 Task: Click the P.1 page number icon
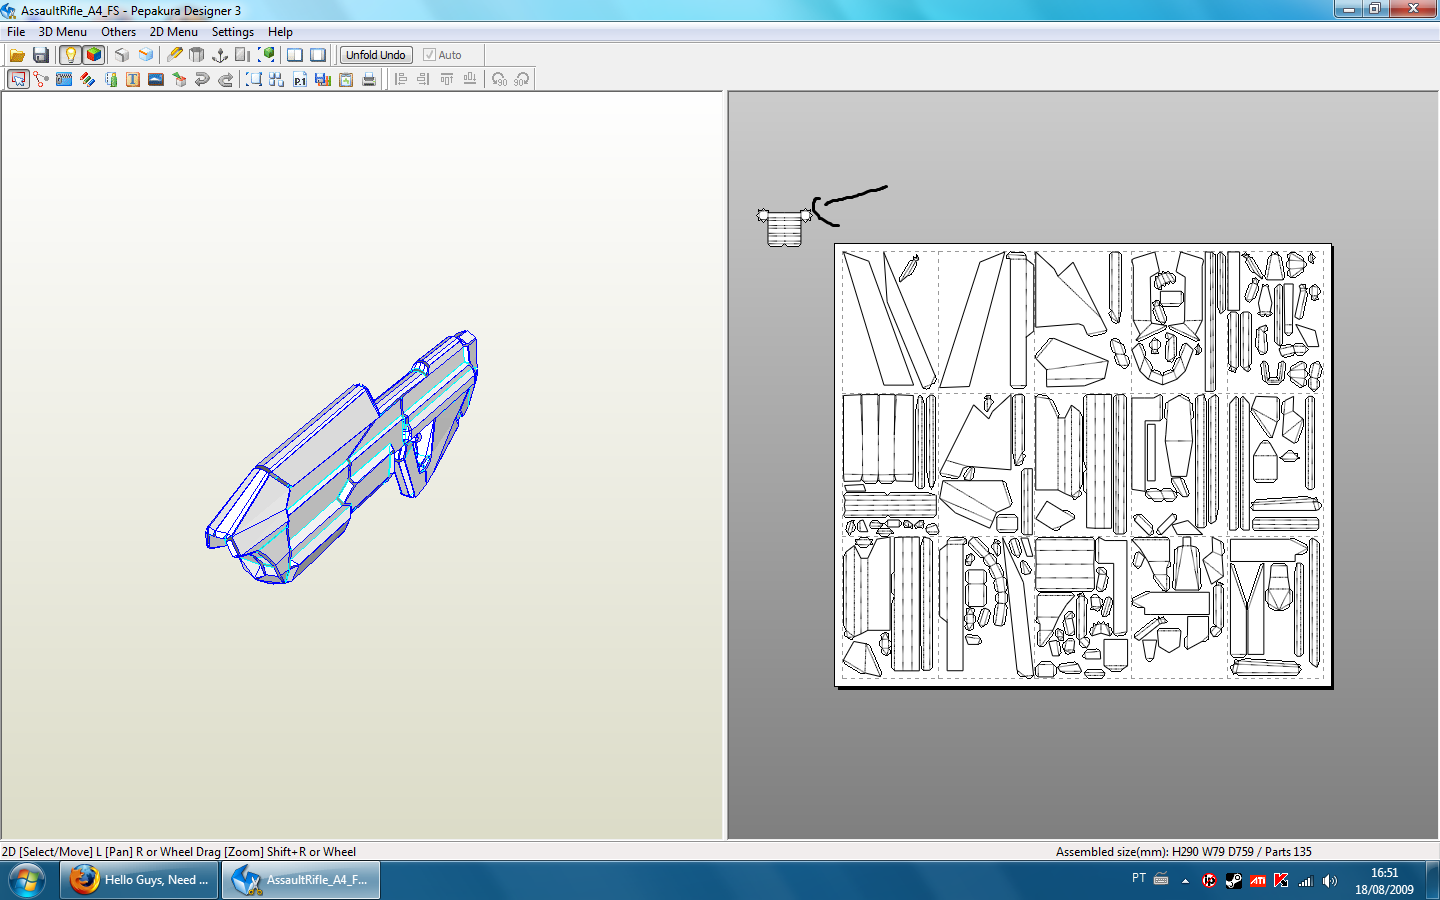pos(300,79)
